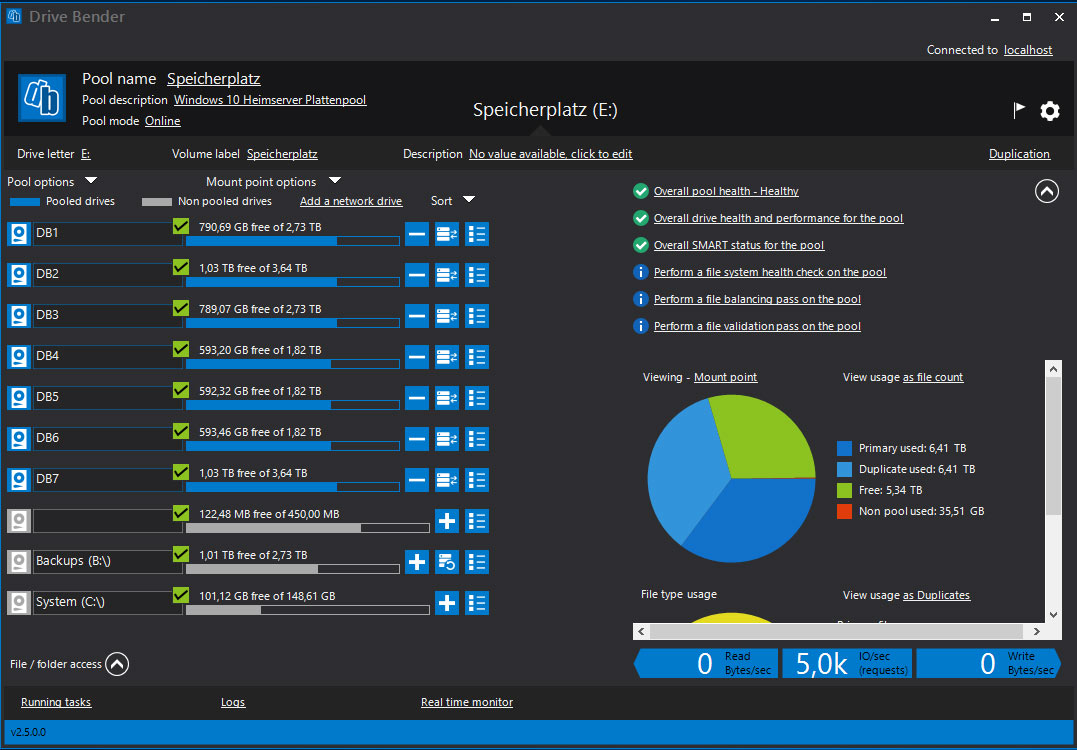Toggle the checkbox for drive DB3
1077x750 pixels.
(181, 308)
